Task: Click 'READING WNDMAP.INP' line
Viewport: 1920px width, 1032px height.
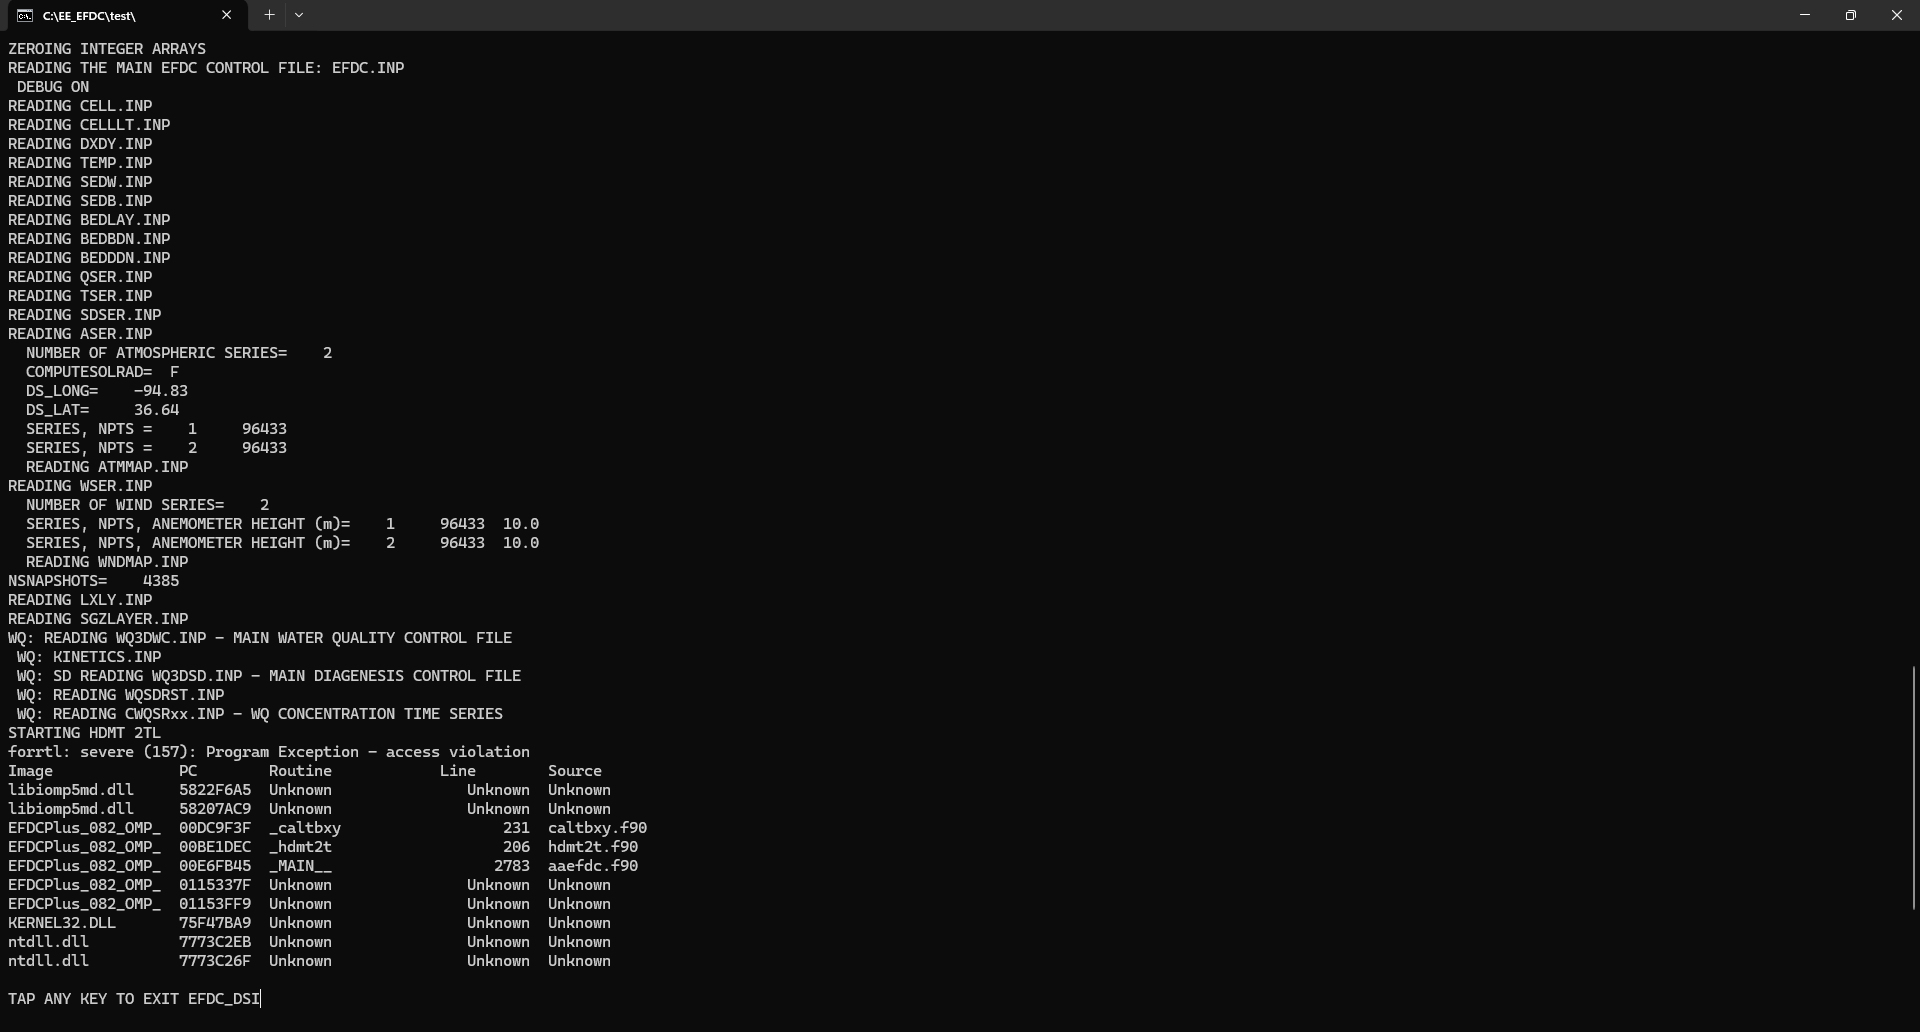Action: (107, 562)
